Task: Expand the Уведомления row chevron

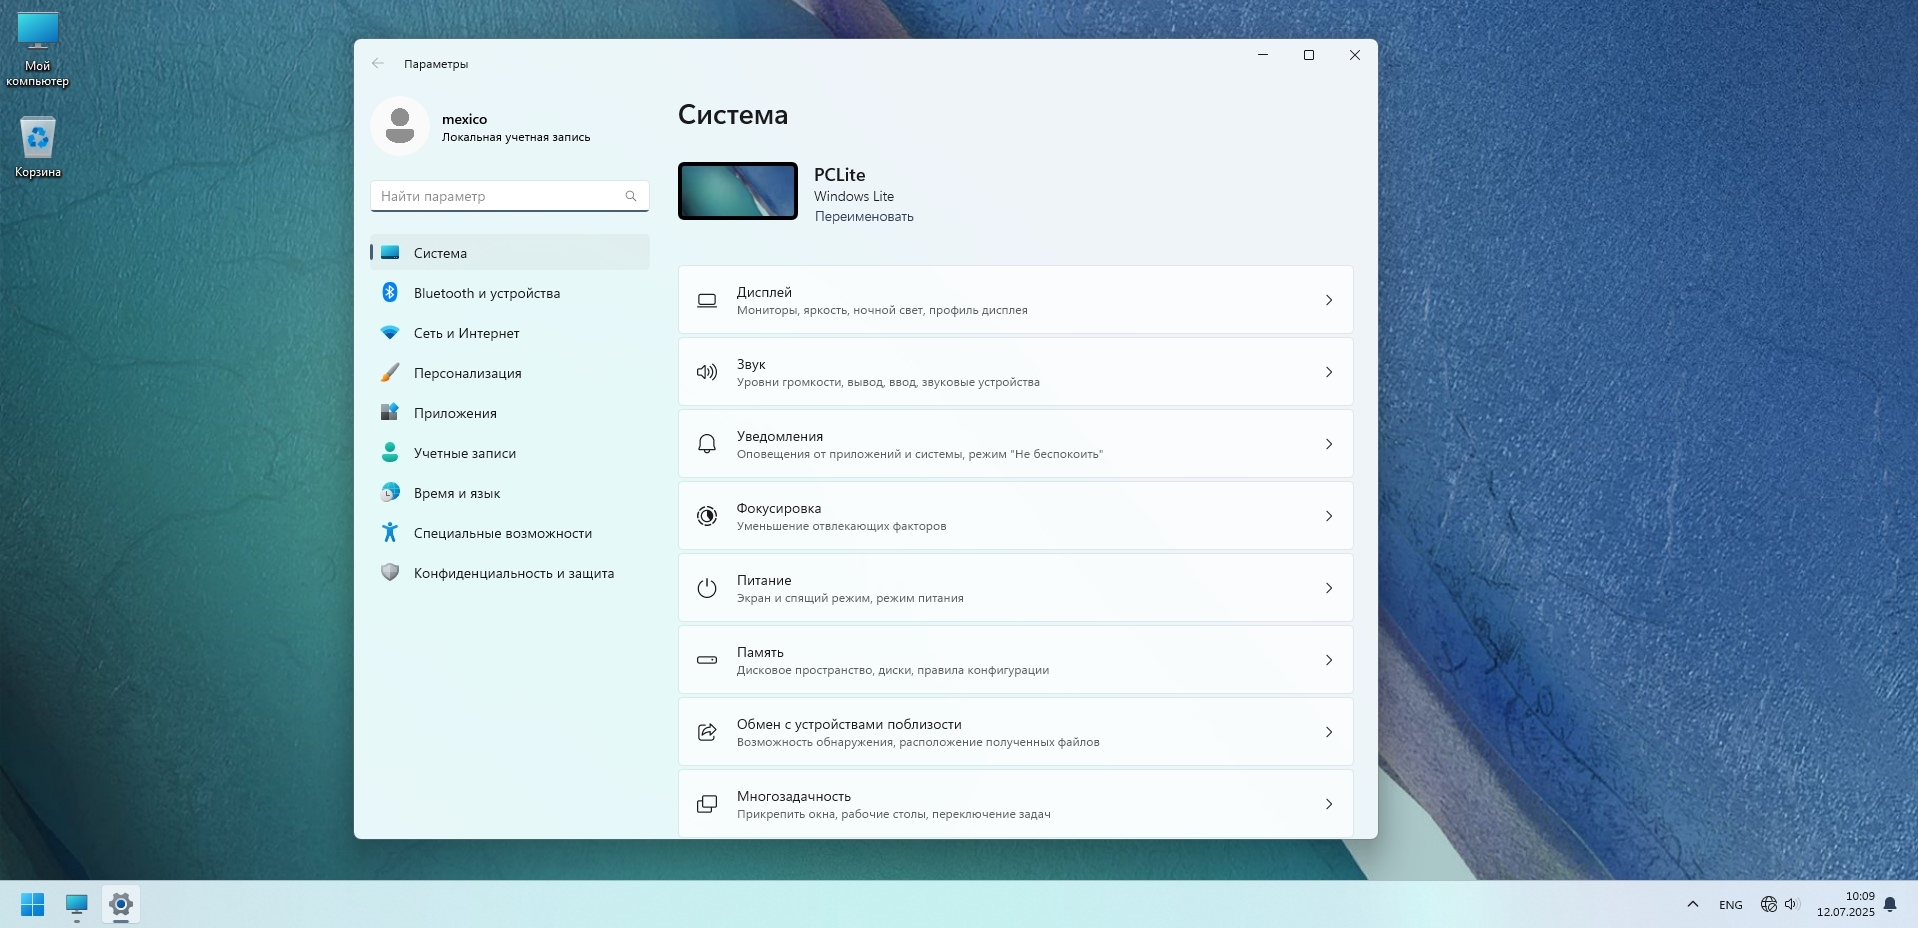Action: (1329, 444)
